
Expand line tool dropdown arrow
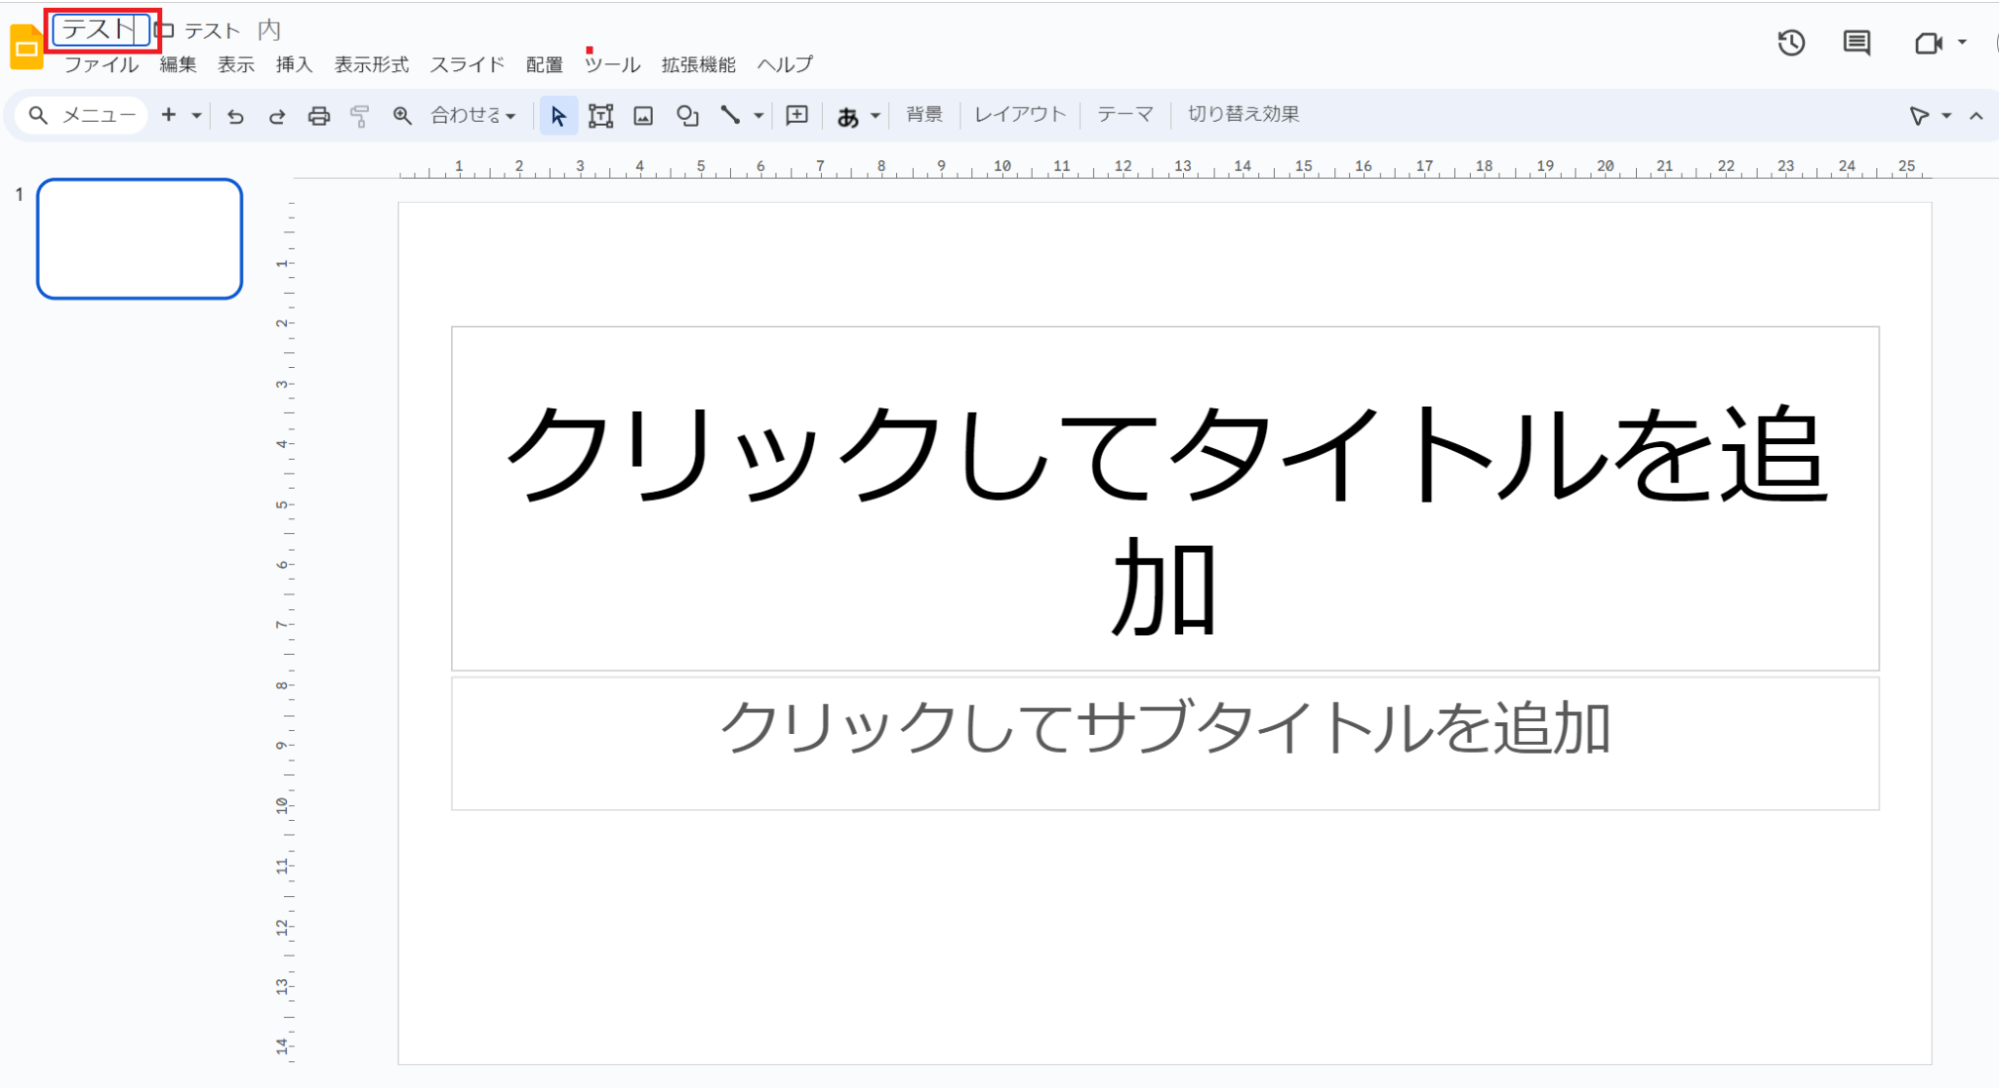point(759,116)
